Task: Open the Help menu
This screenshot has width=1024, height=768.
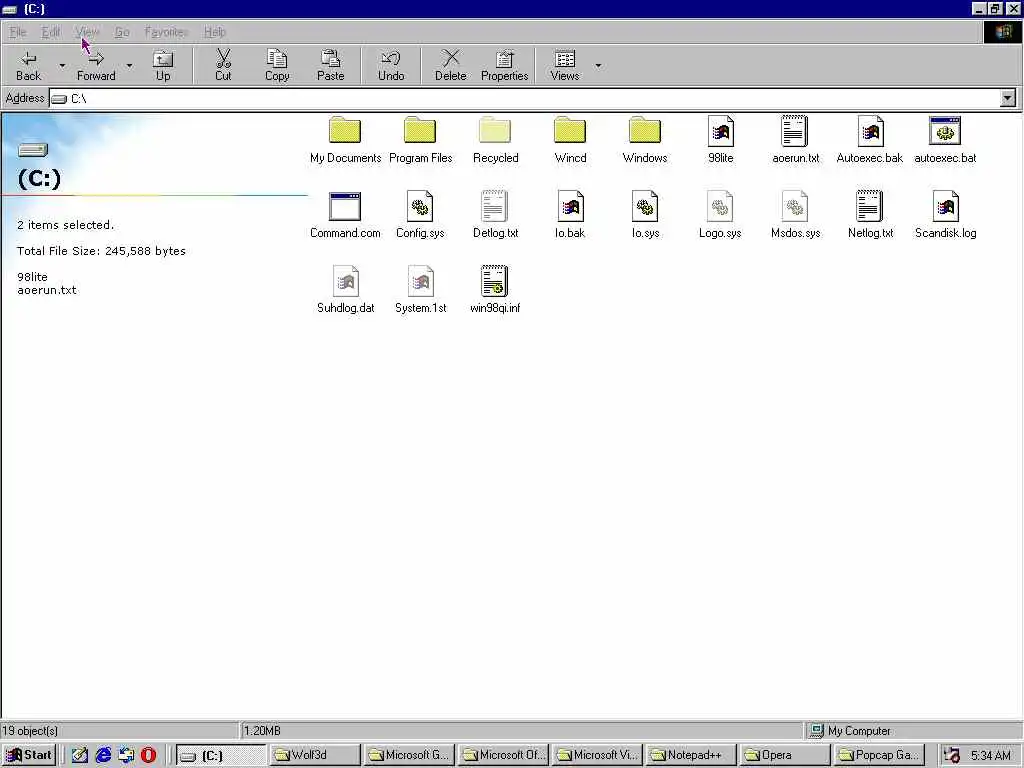Action: coord(214,32)
